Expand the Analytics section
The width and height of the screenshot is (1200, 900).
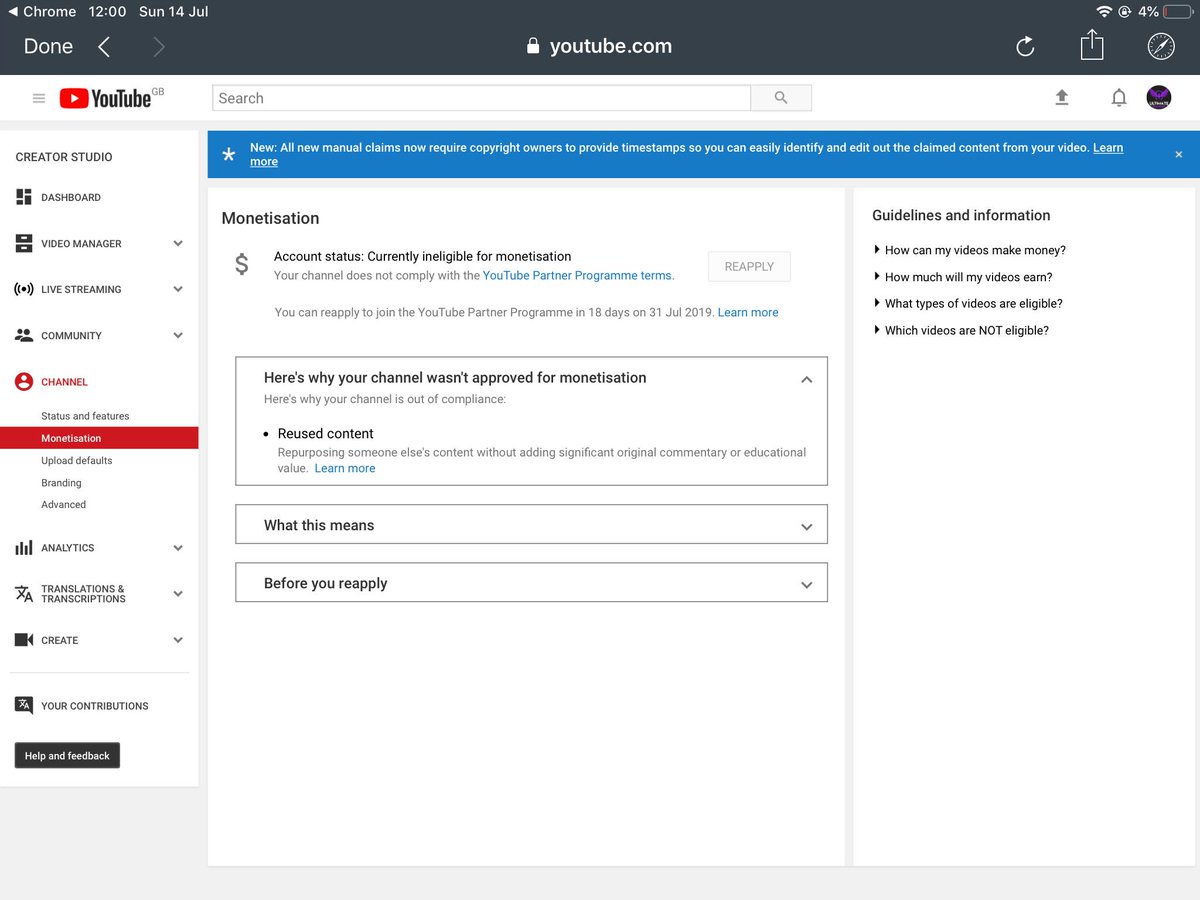tap(178, 548)
